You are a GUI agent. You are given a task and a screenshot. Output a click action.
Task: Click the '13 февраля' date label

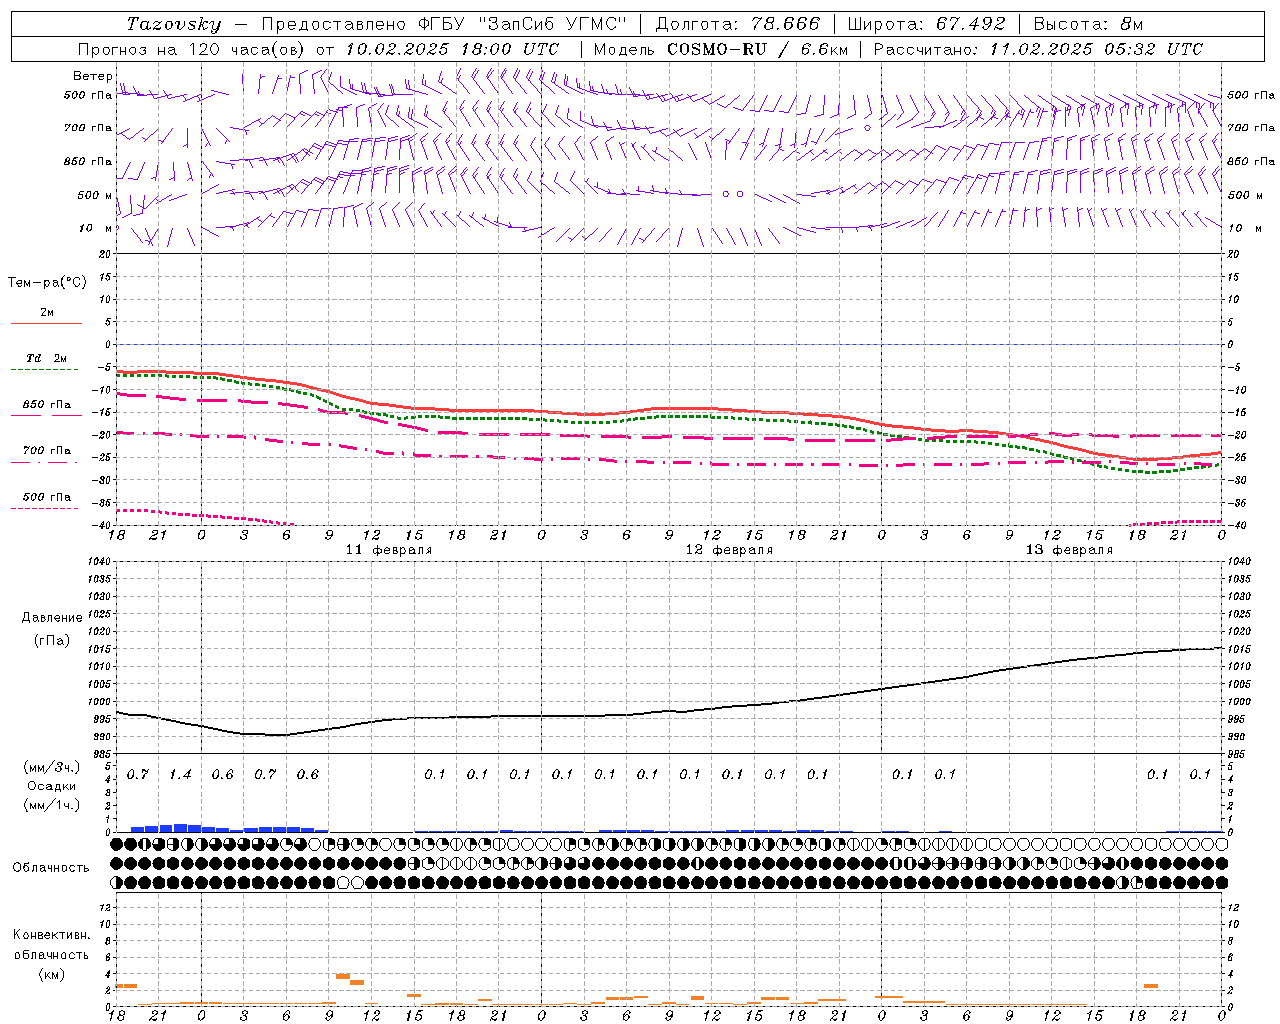click(x=1069, y=550)
